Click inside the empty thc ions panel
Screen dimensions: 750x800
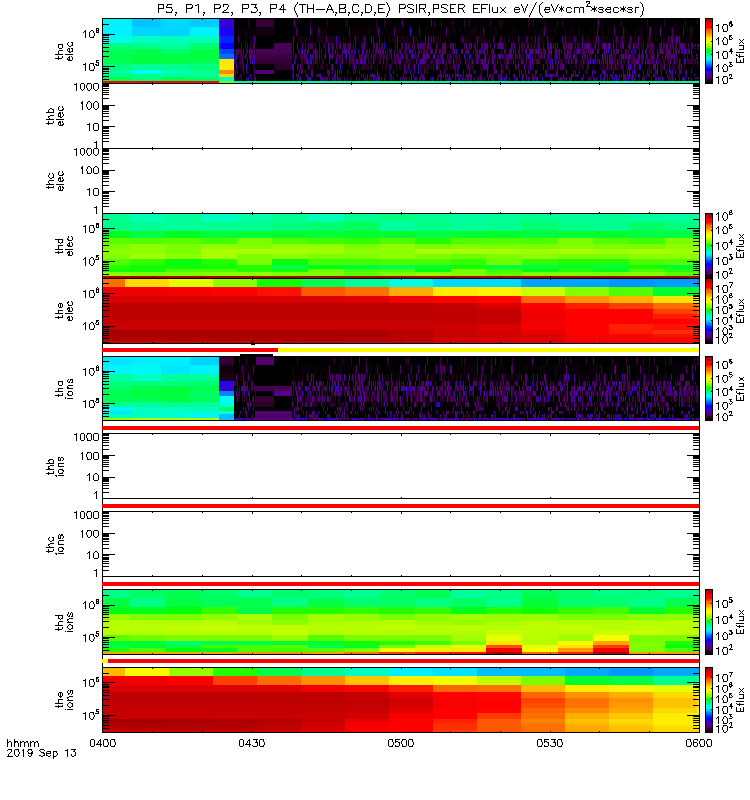[x=401, y=544]
